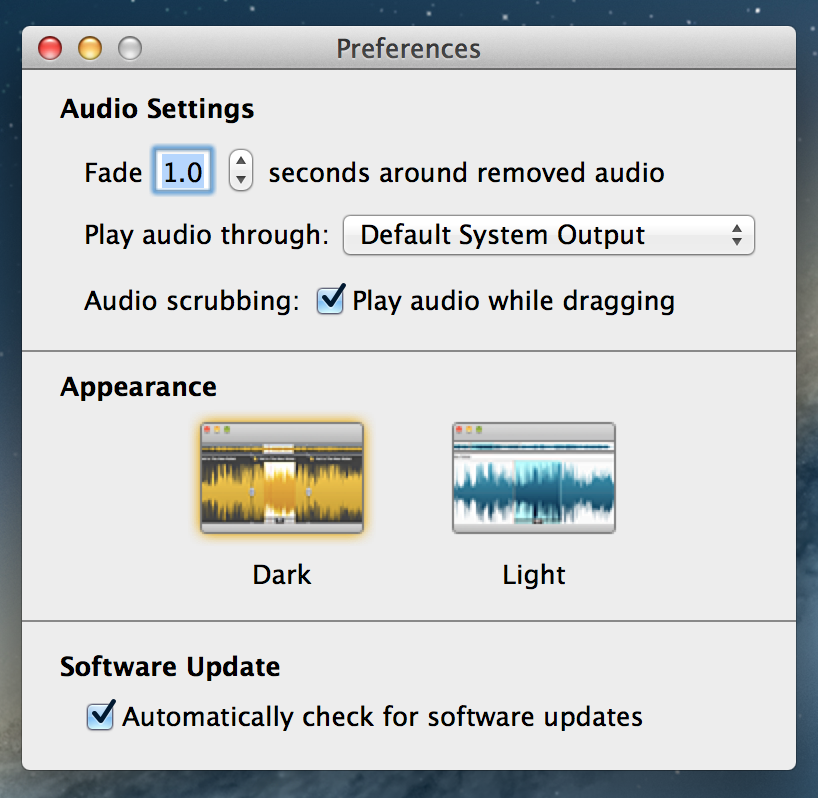This screenshot has height=798, width=818.
Task: Click the 'seconds around removed audio' text
Action: pos(466,173)
